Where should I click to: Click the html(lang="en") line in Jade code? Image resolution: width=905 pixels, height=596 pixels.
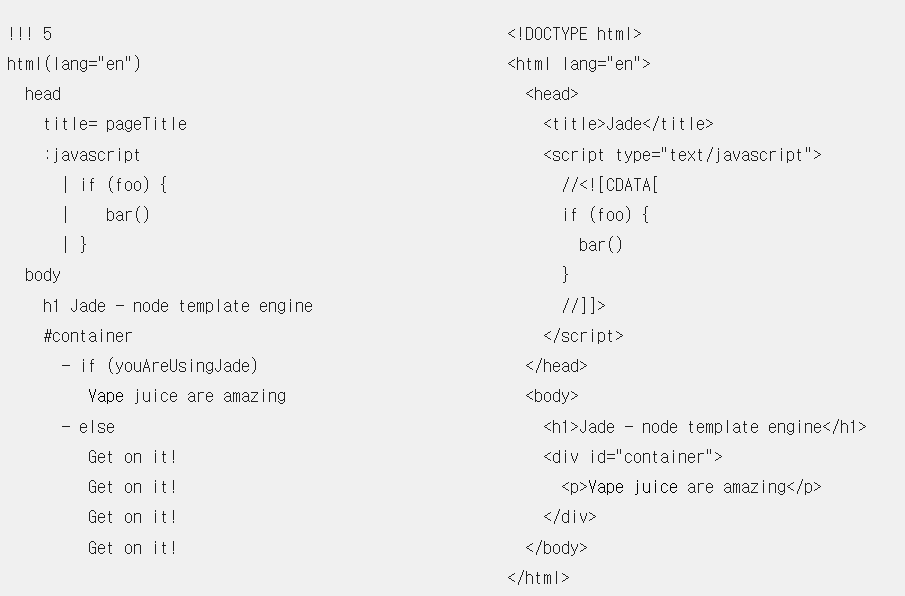point(74,63)
